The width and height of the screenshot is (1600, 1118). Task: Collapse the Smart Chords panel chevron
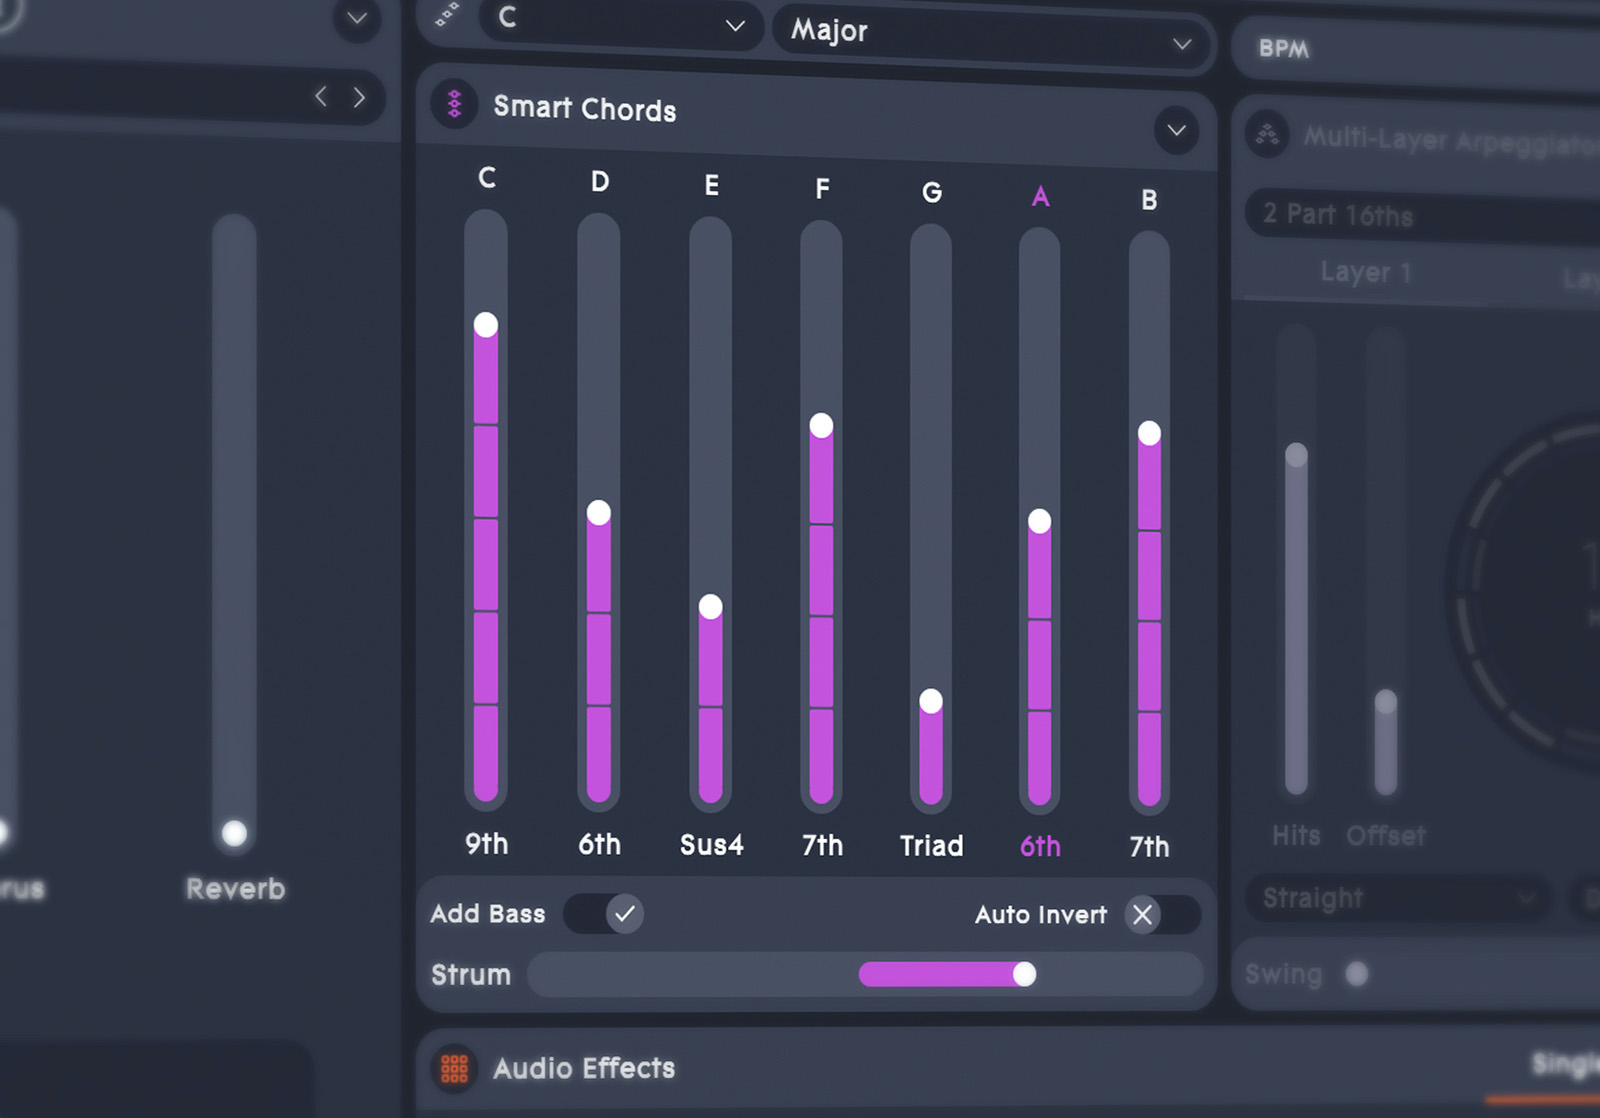pos(1177,131)
